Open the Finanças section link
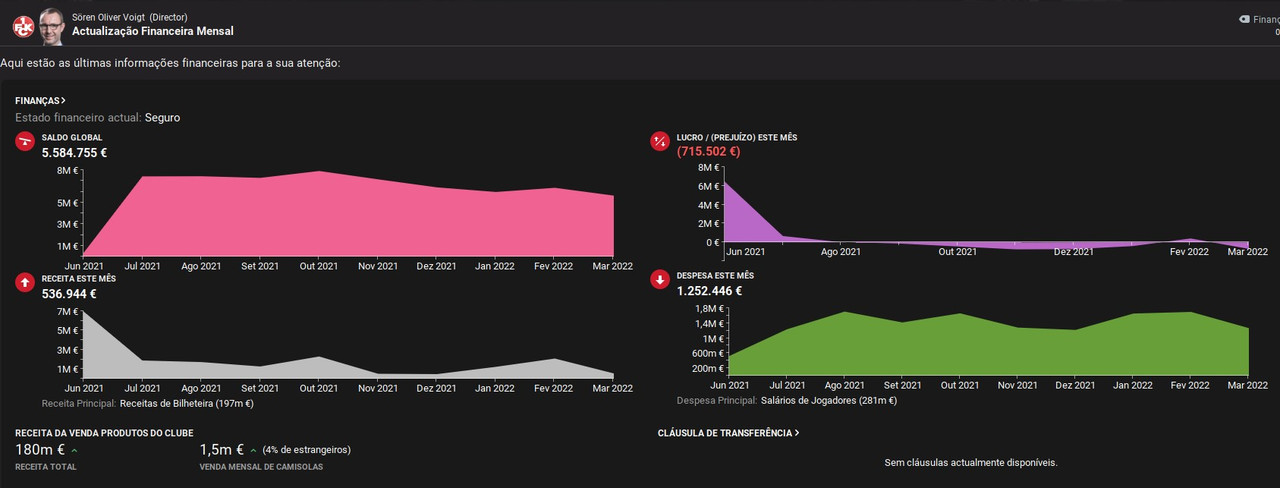This screenshot has width=1280, height=488. click(40, 101)
